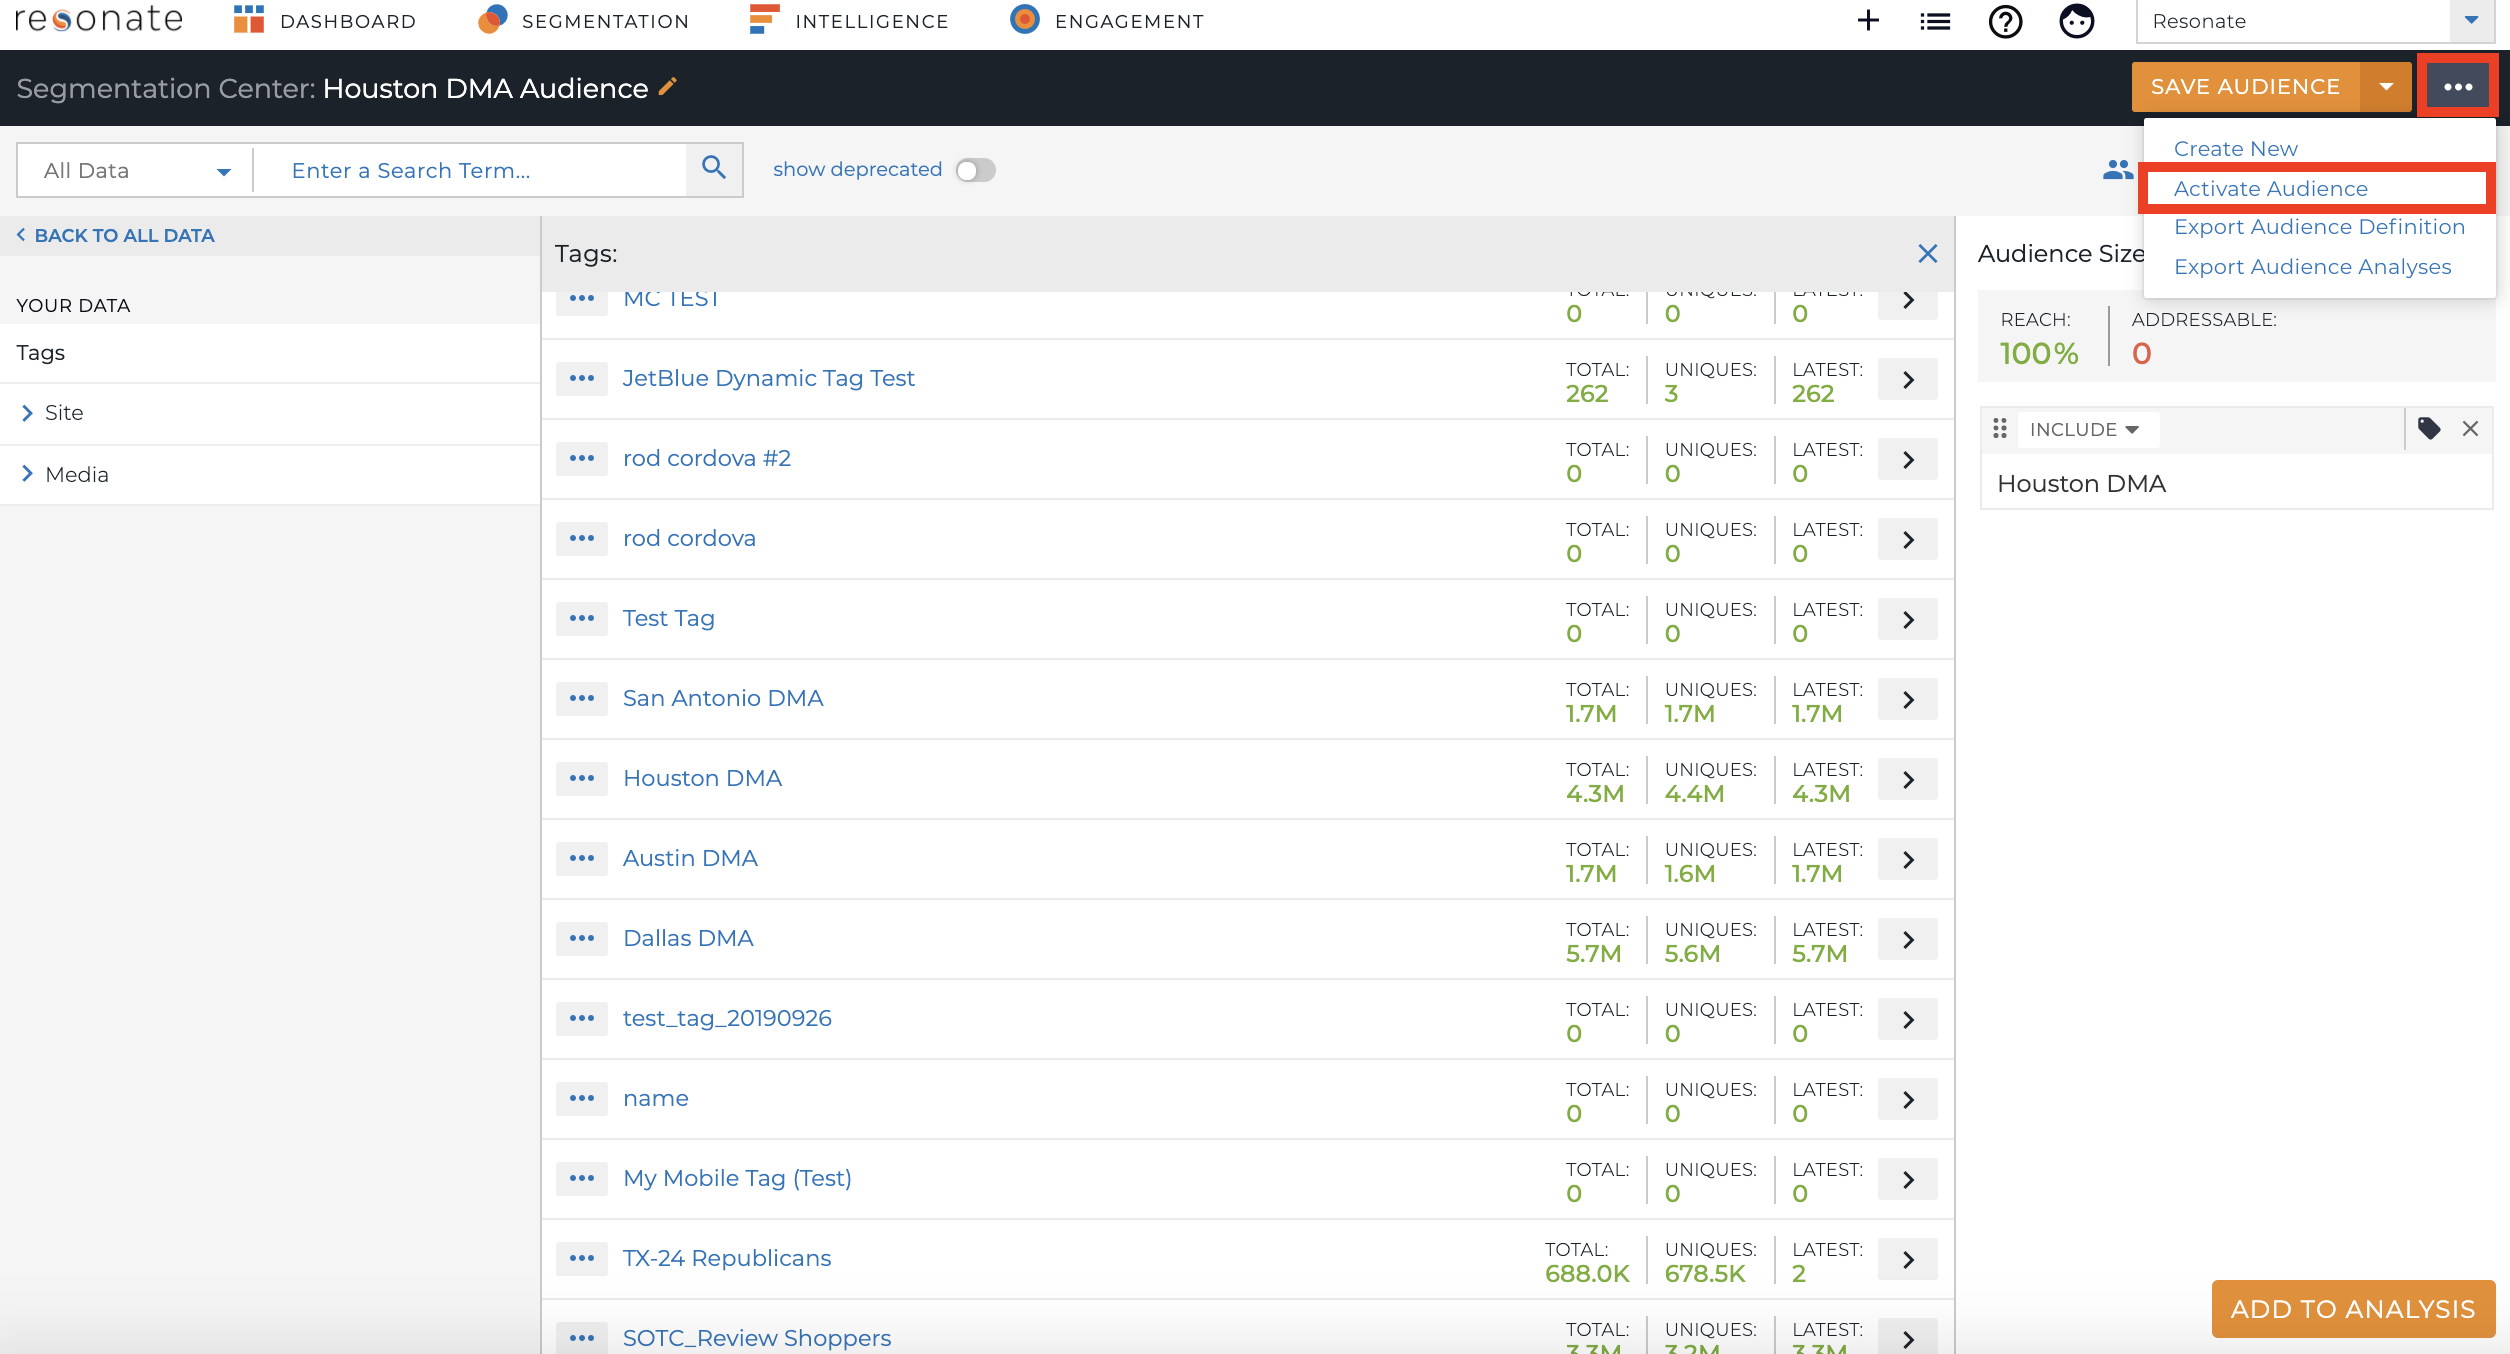Screen dimensions: 2510x1354
Task: Close the Tags panel with X
Action: click(1927, 254)
